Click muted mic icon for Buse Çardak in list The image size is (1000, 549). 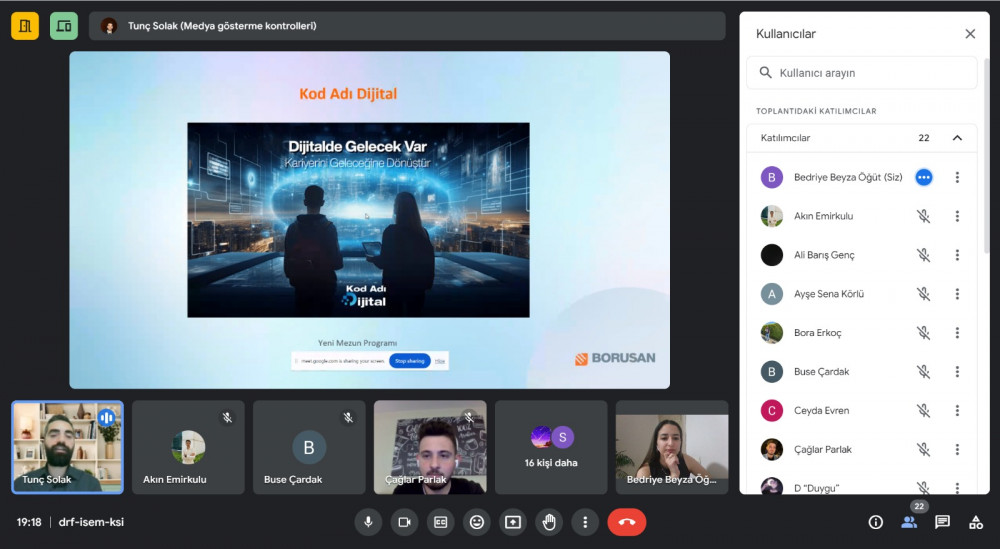923,372
